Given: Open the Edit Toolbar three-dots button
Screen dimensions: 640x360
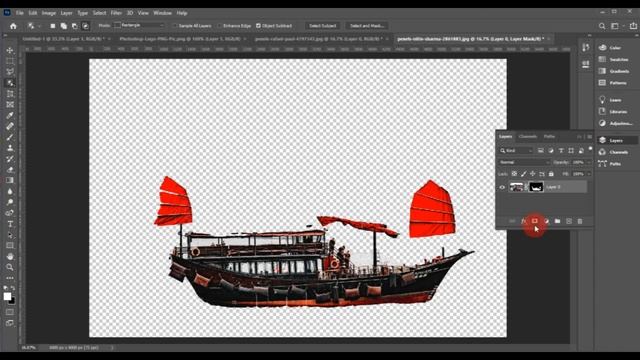Looking at the screenshot, I should (10, 278).
